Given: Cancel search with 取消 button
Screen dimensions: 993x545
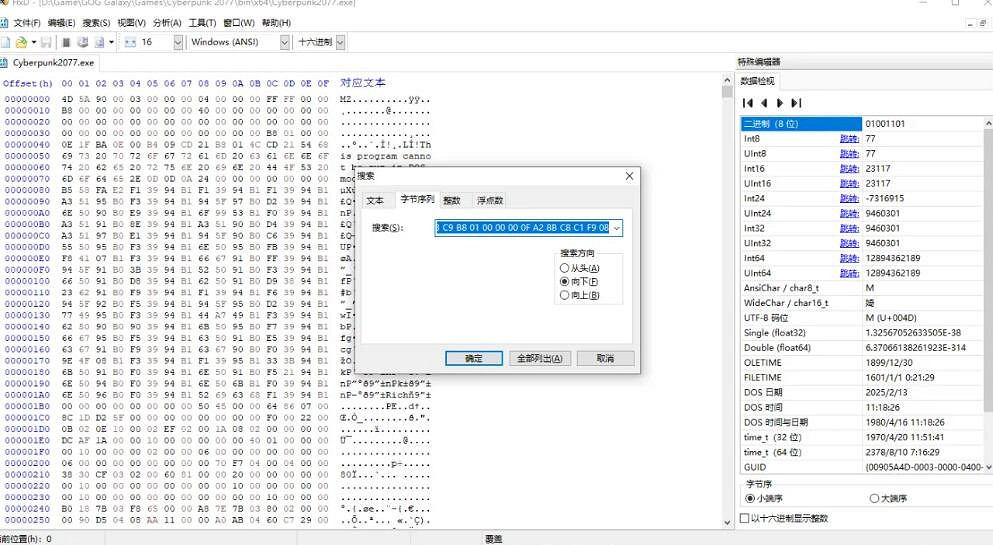Looking at the screenshot, I should click(x=605, y=358).
